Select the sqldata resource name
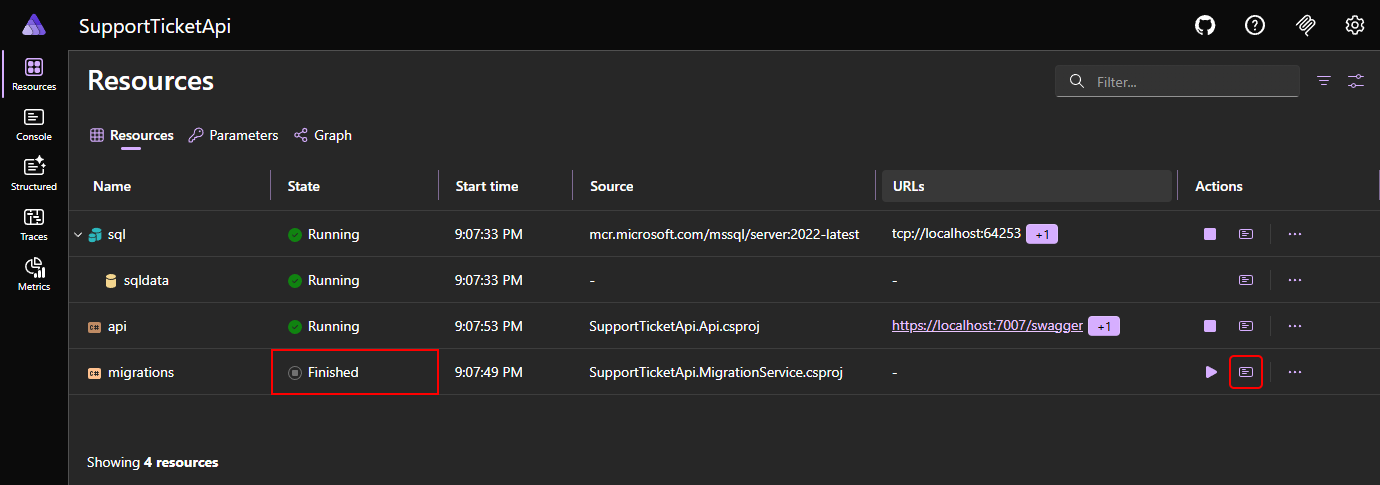 pos(146,280)
